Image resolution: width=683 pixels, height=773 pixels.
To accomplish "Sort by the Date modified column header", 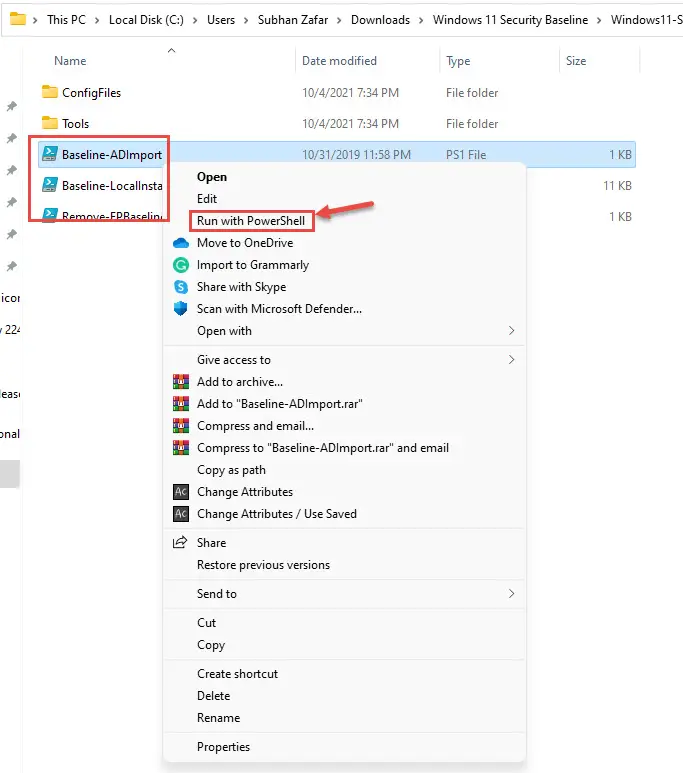I will (x=339, y=61).
